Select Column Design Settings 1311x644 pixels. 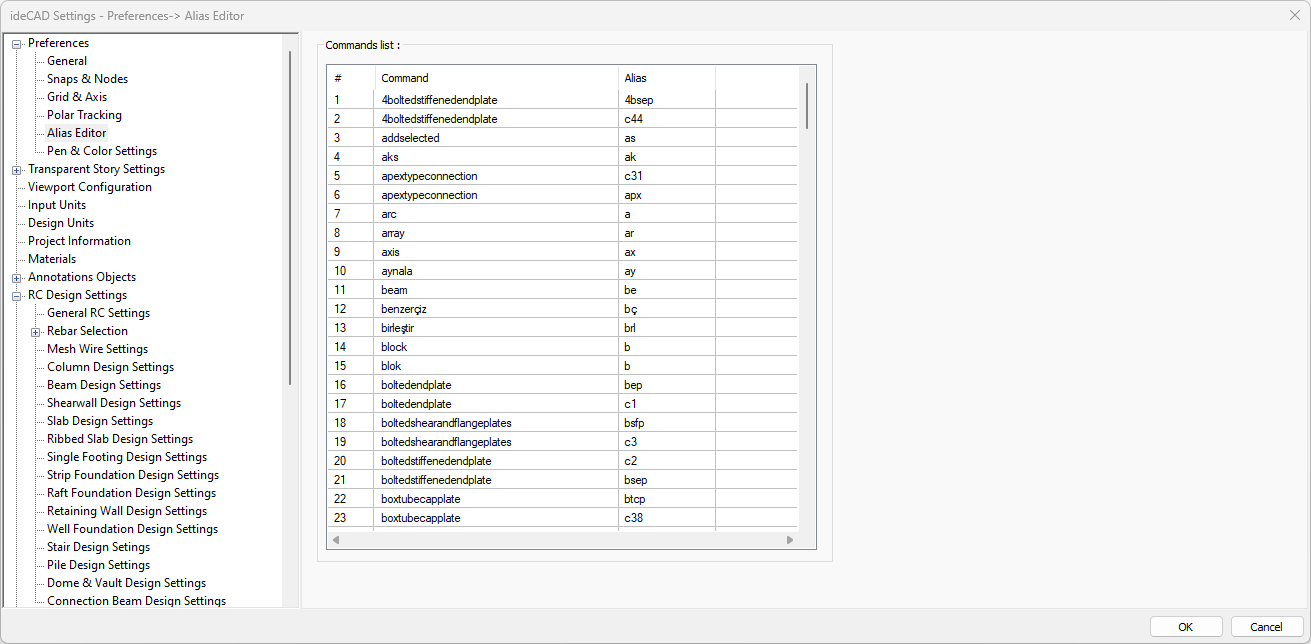[110, 367]
